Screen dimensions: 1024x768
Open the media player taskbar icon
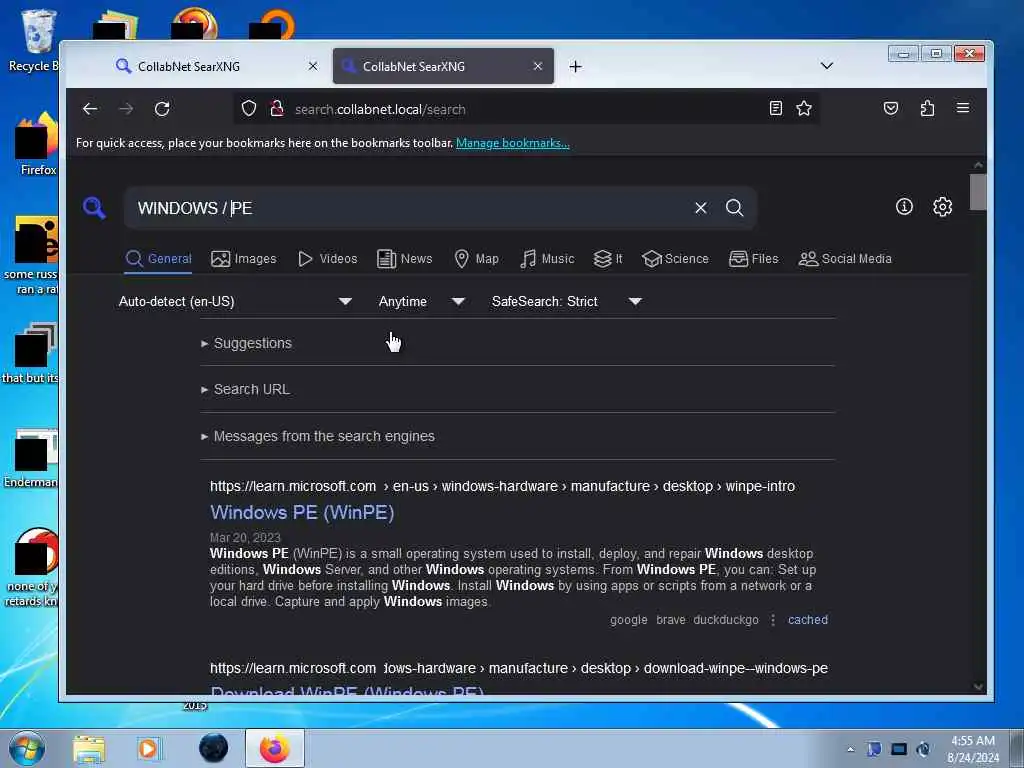point(148,749)
